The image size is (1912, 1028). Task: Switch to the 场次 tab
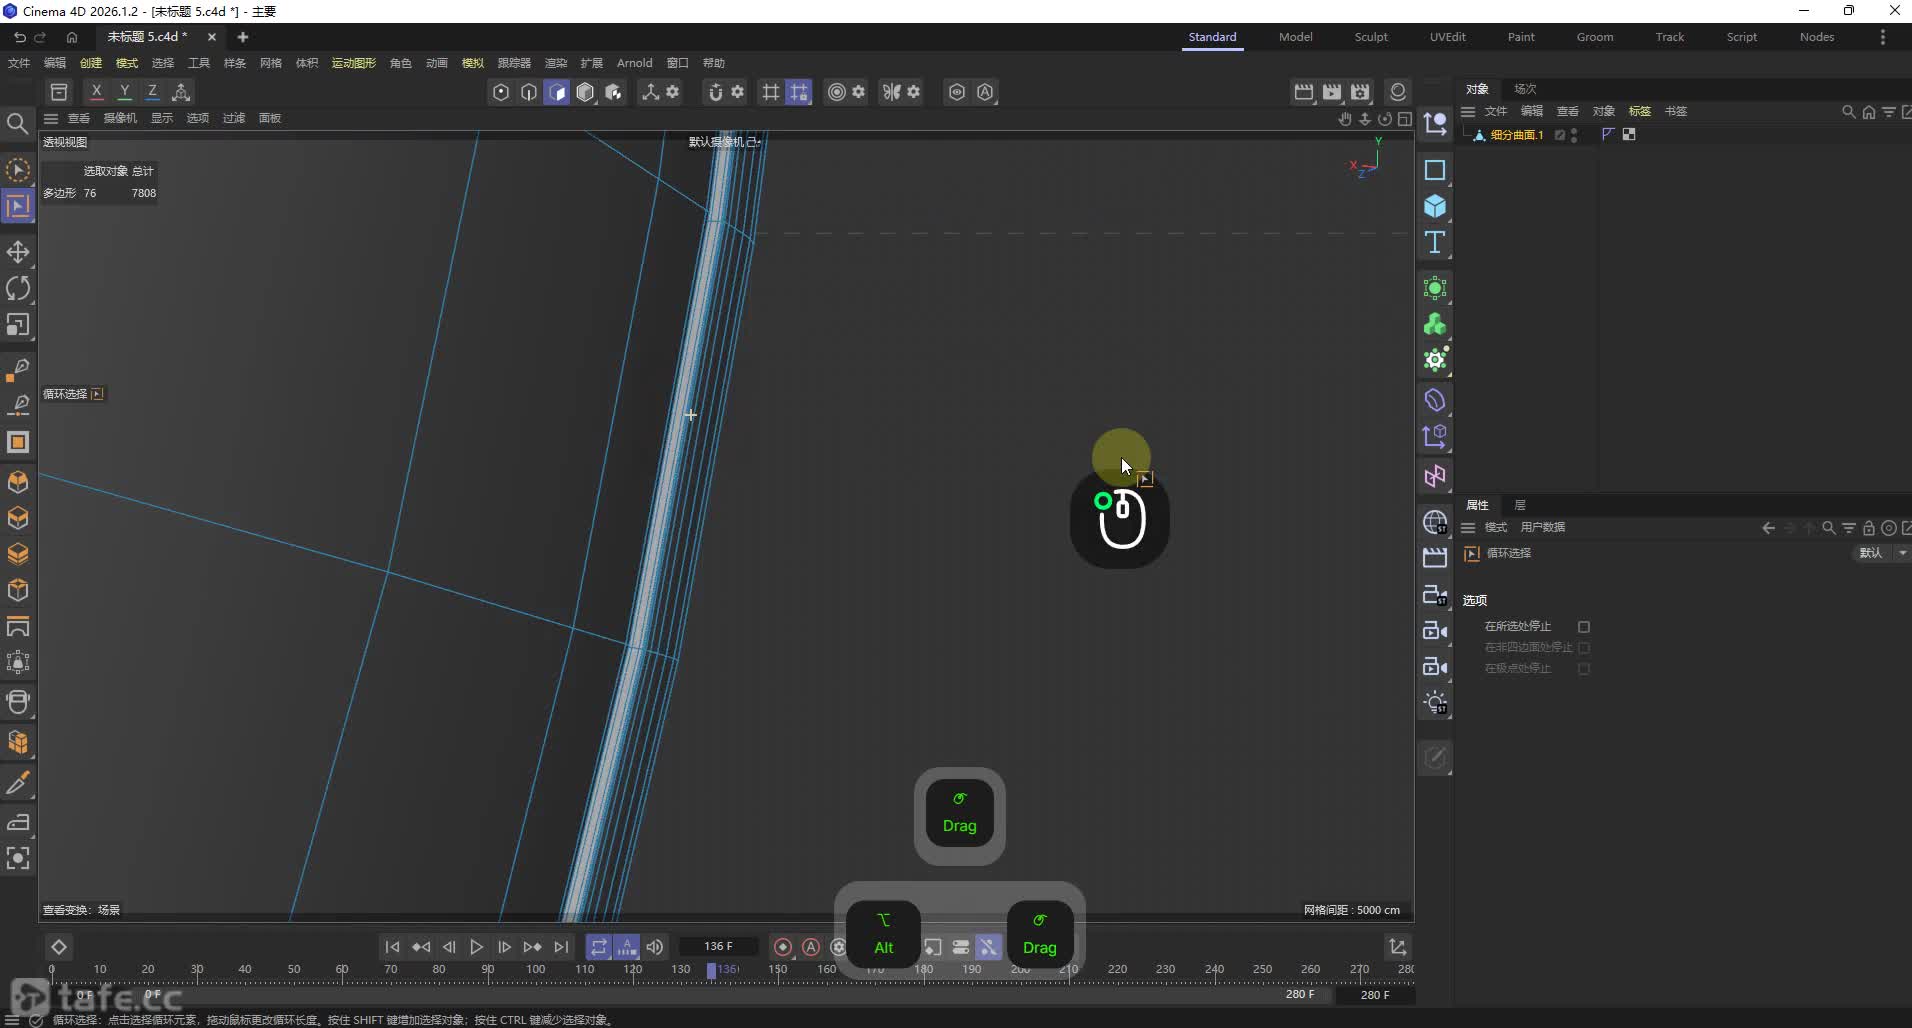click(1525, 89)
